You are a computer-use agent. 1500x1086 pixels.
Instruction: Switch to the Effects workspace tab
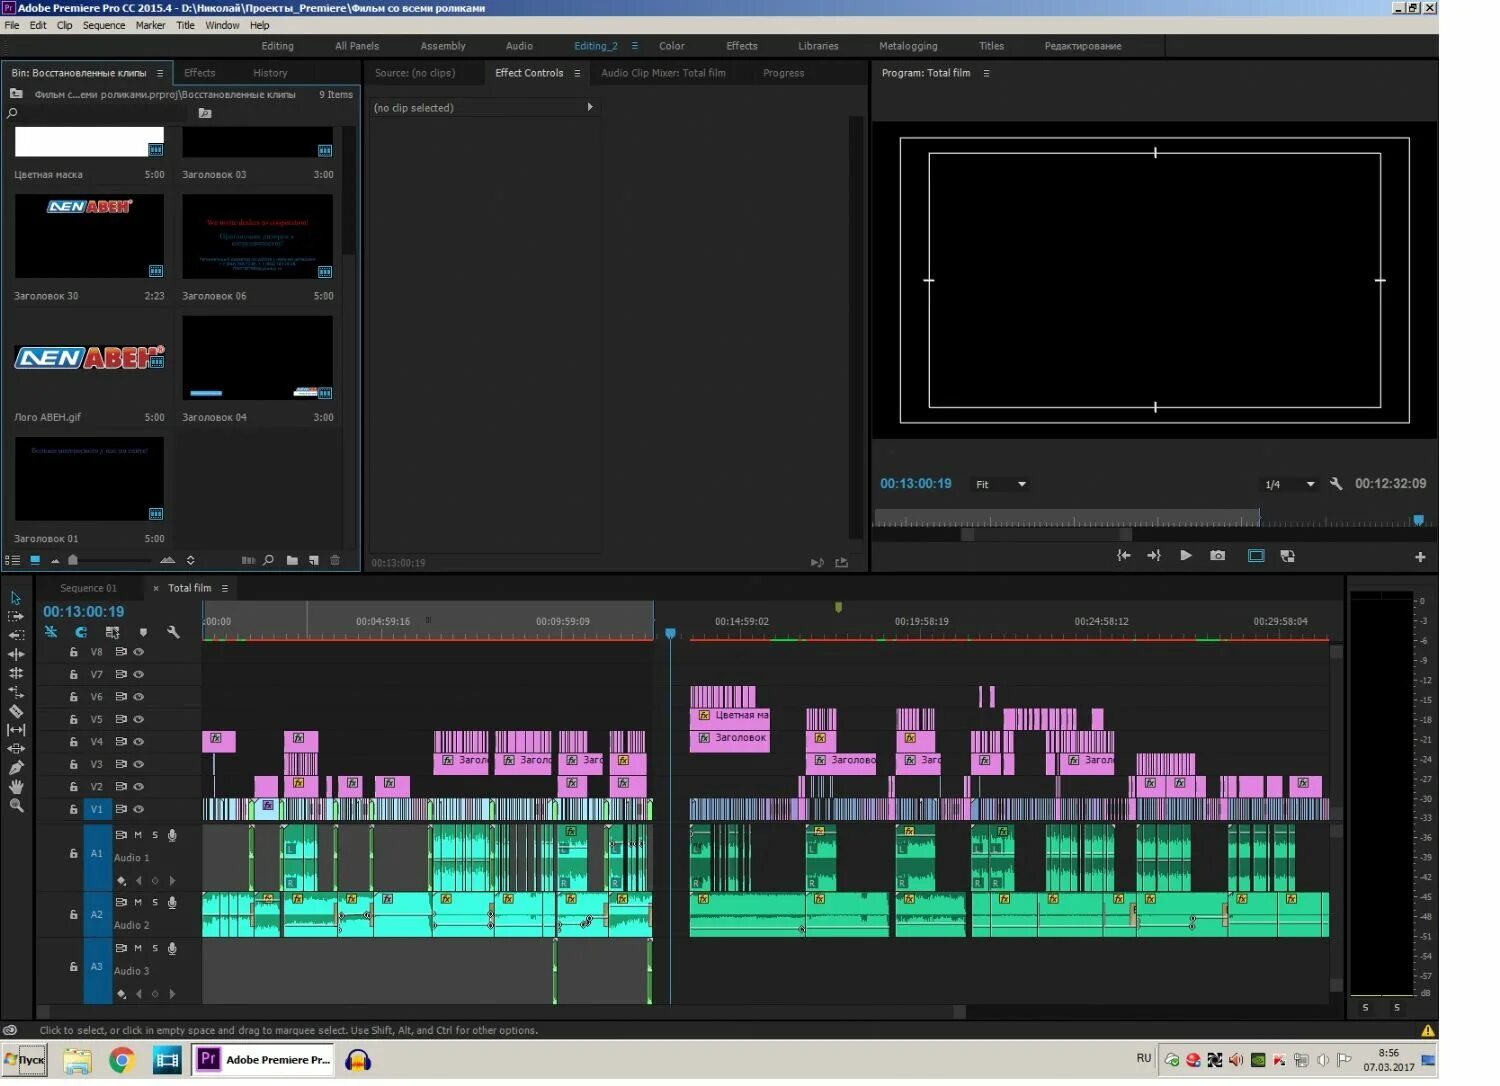pyautogui.click(x=741, y=45)
